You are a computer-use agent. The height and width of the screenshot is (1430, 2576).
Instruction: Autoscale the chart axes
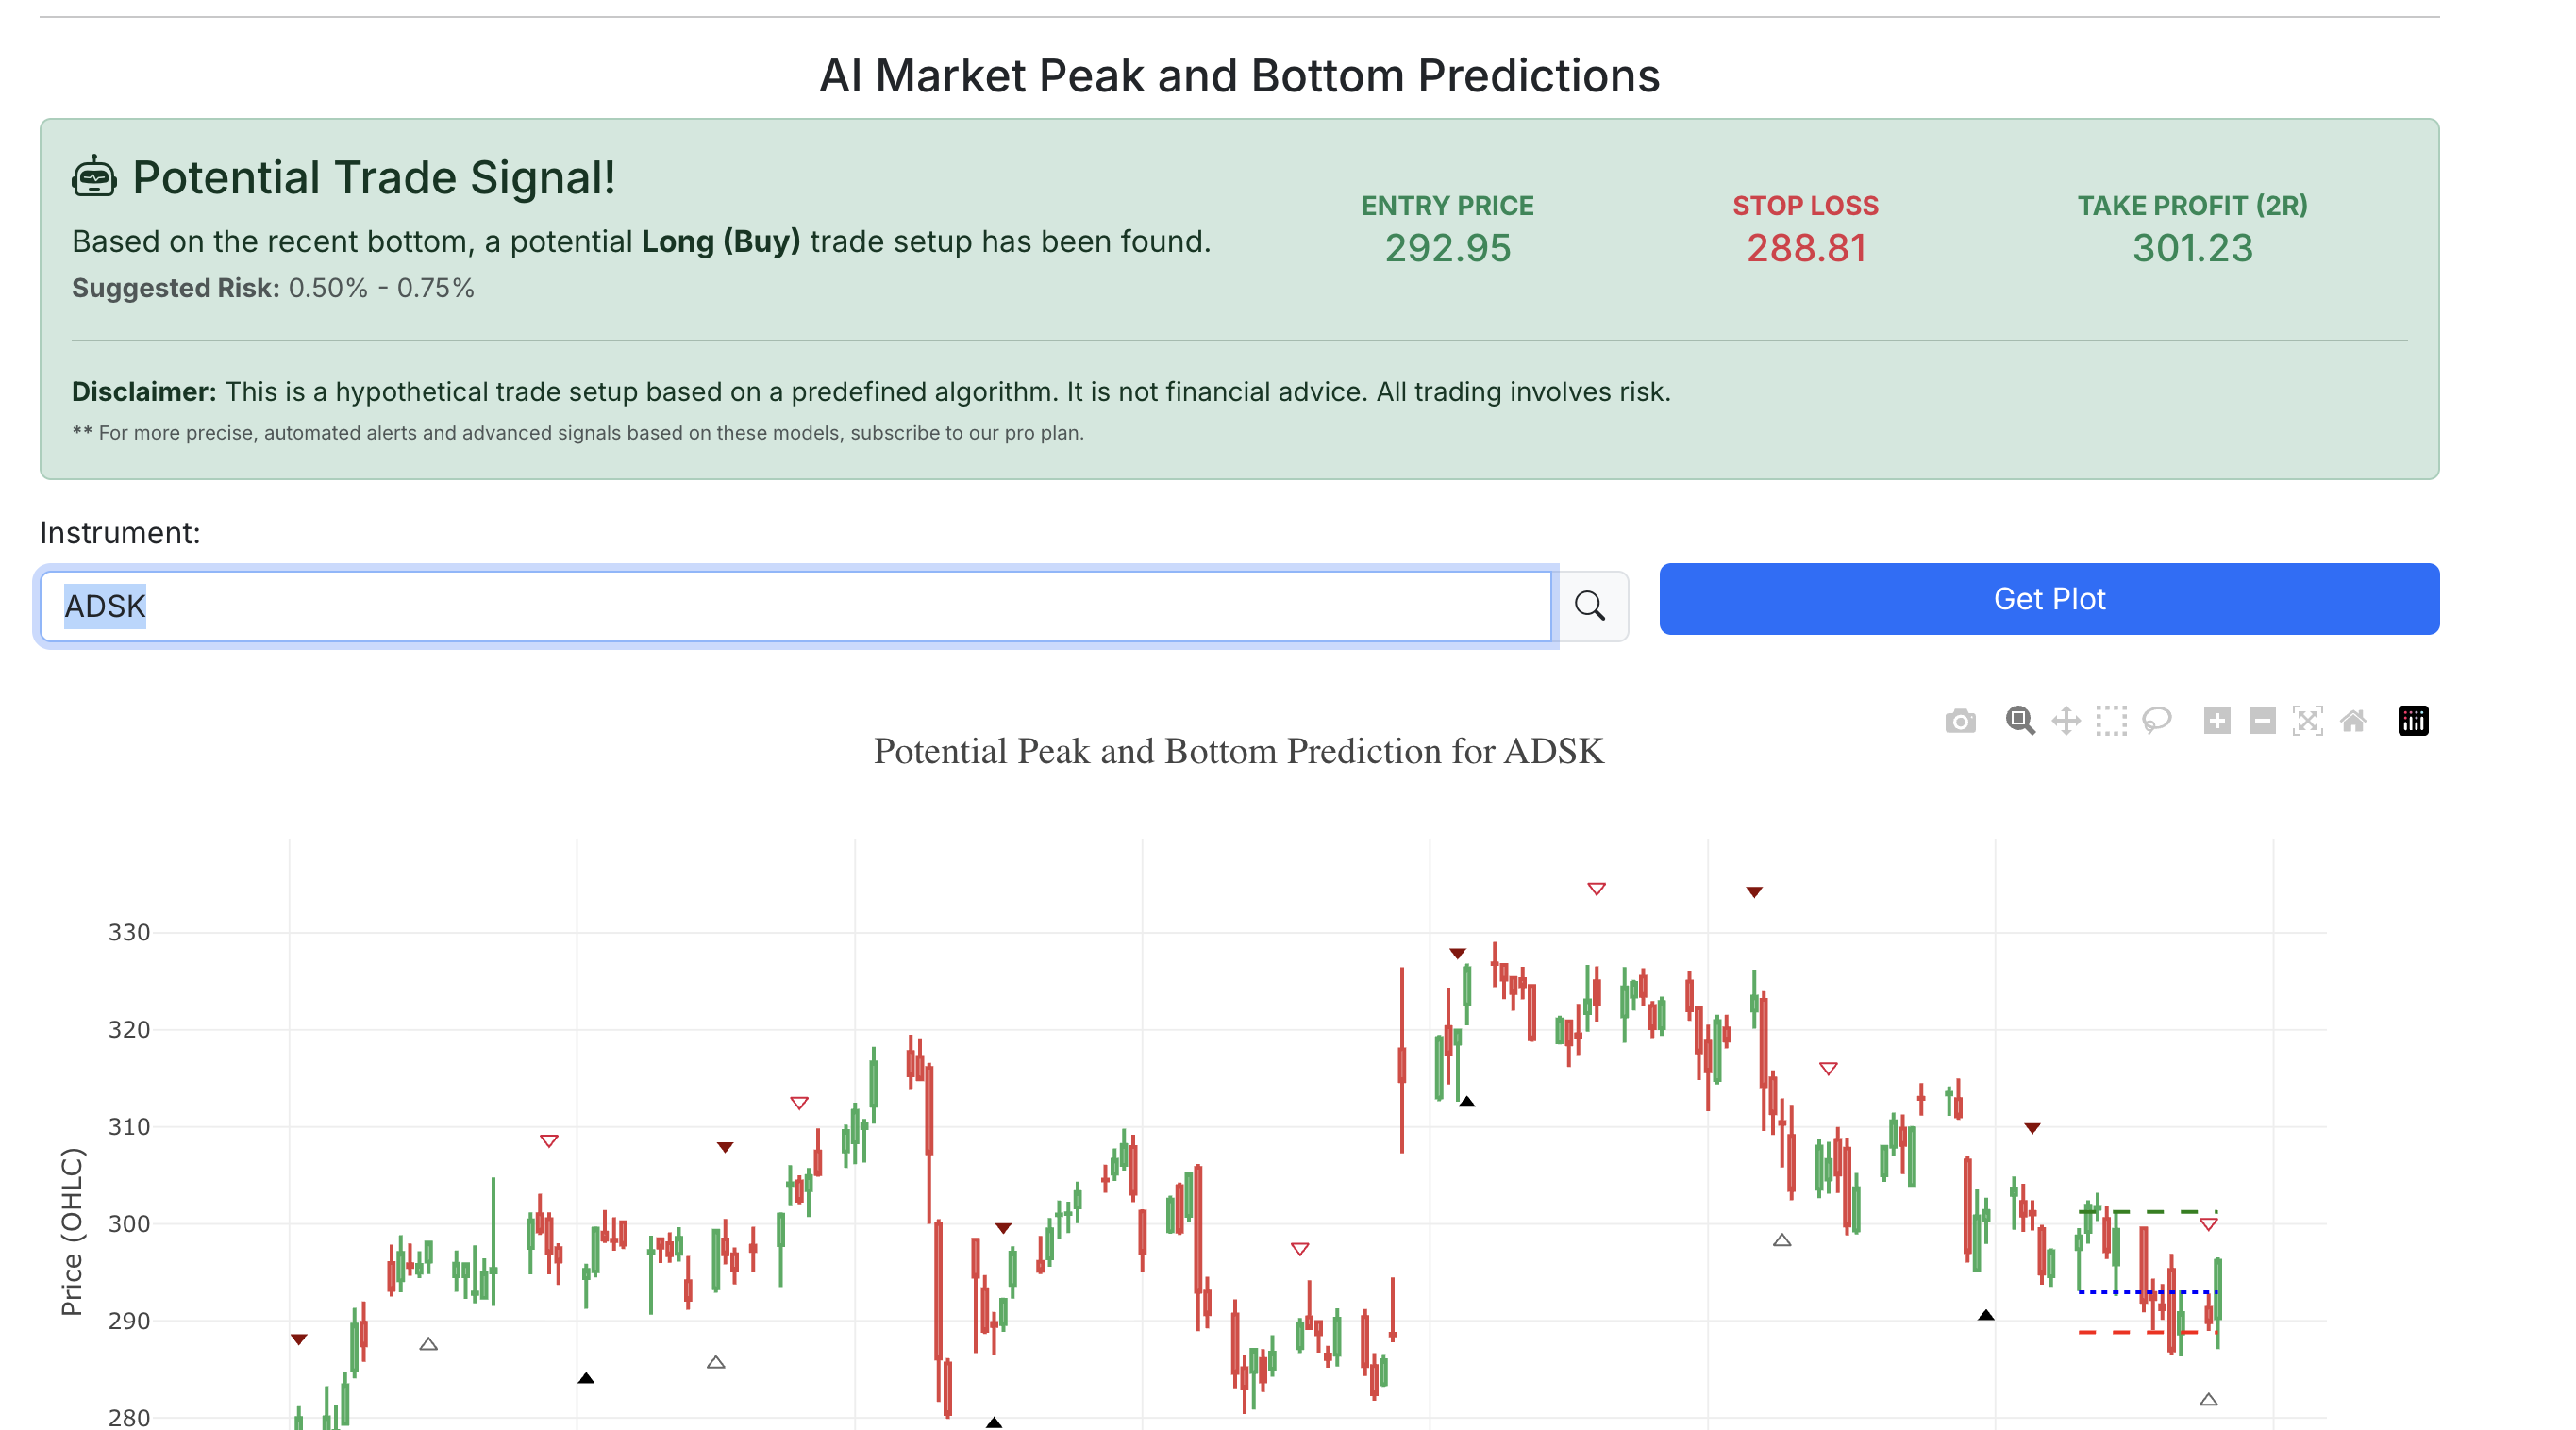[x=2307, y=721]
